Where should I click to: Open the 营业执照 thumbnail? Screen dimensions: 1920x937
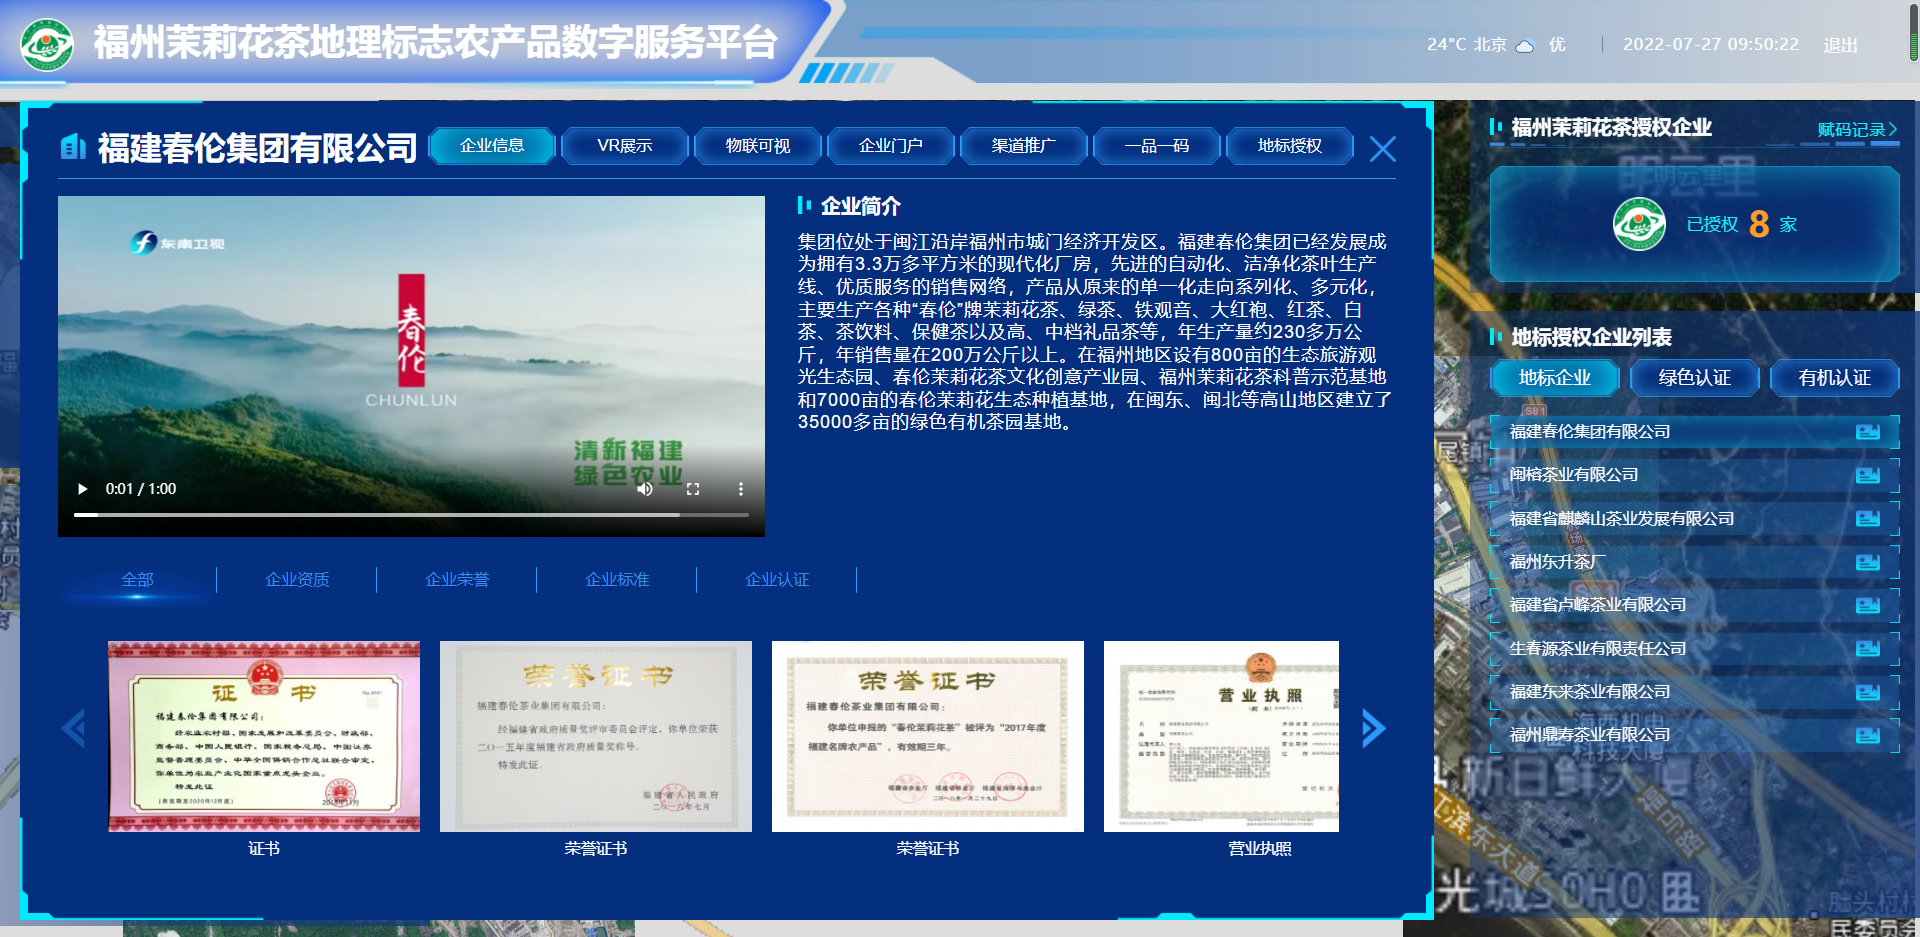click(1221, 736)
